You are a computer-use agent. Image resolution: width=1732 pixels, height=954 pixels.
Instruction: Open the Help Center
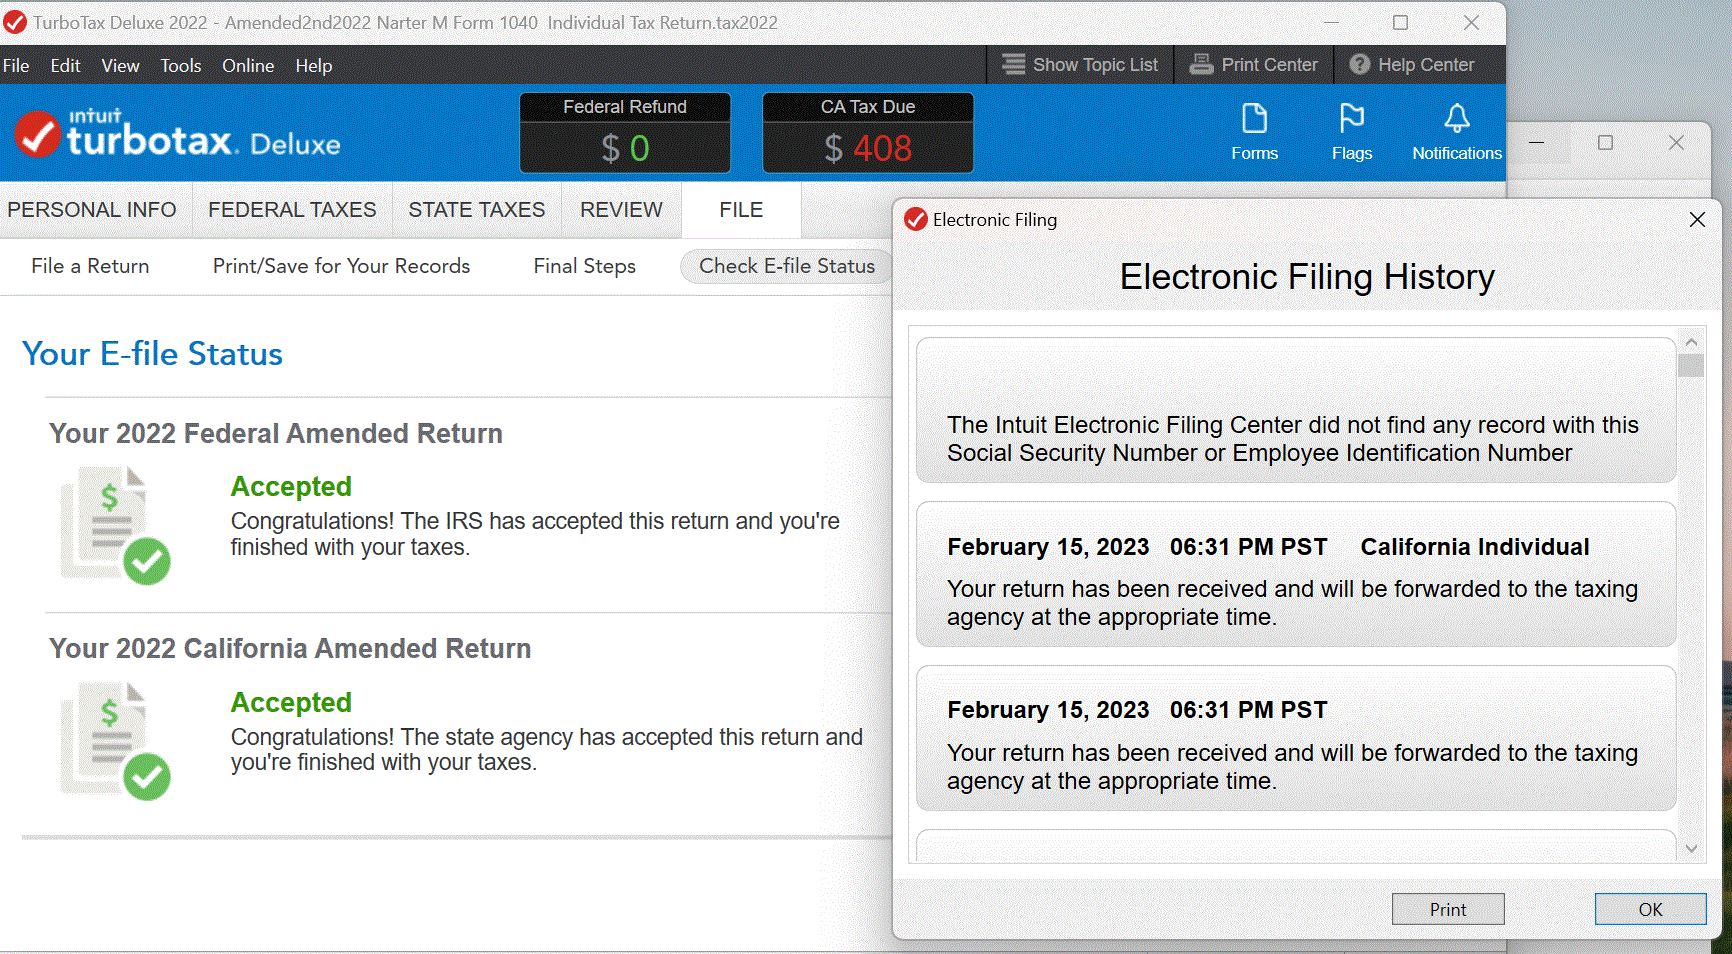(x=1411, y=65)
